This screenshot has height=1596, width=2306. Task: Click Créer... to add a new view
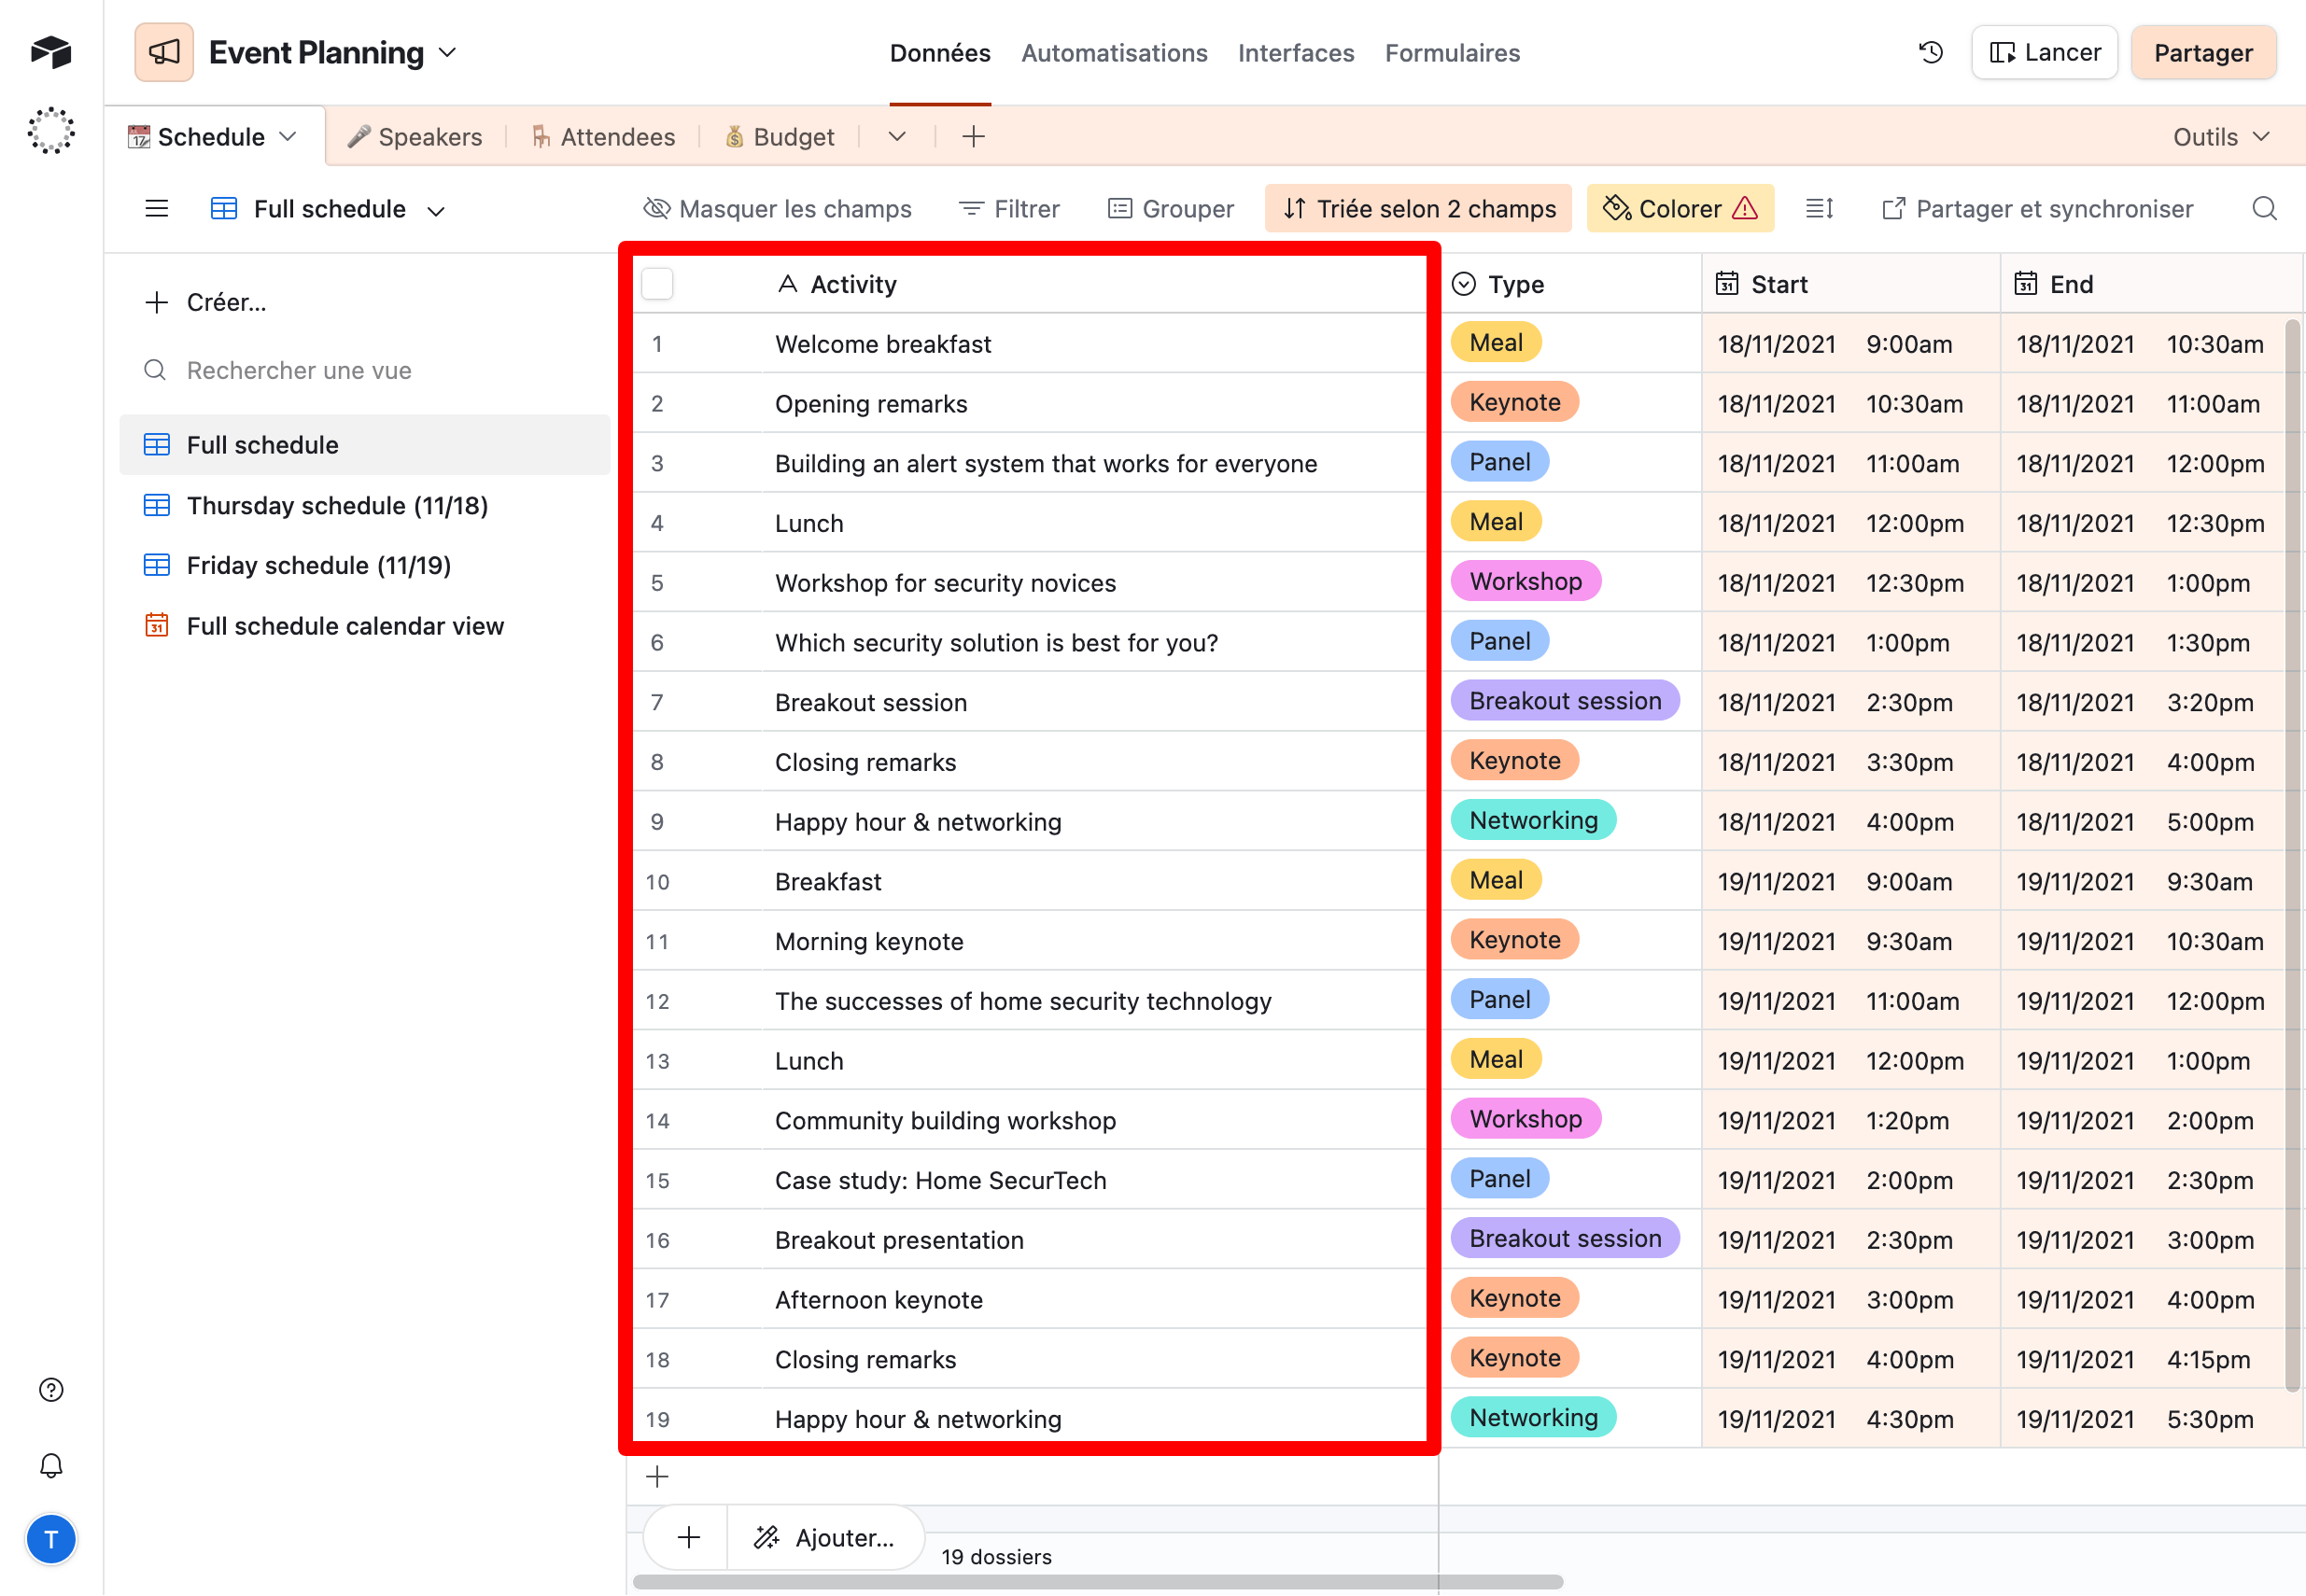(206, 303)
